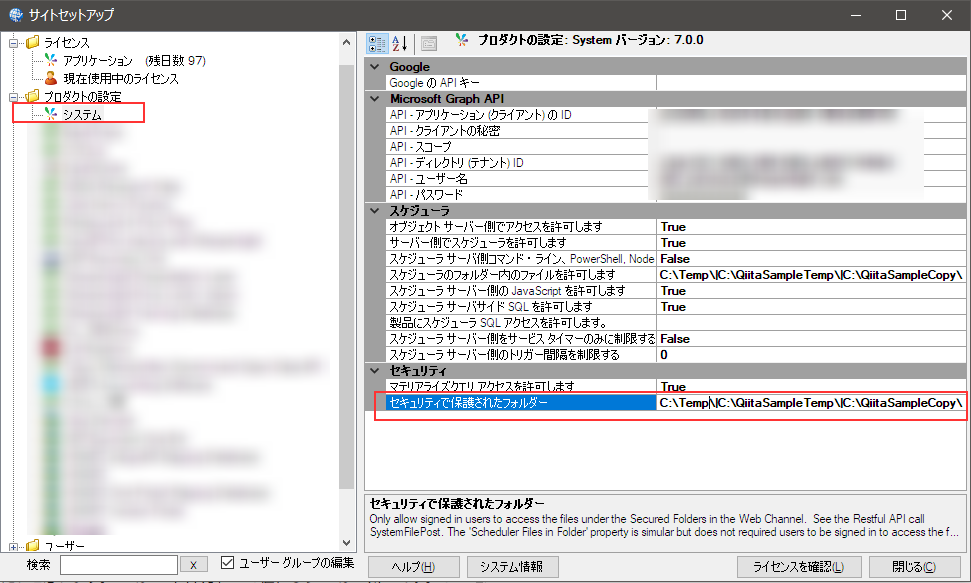
Task: Click the ライセンス folder icon in tree
Action: pyautogui.click(x=32, y=42)
